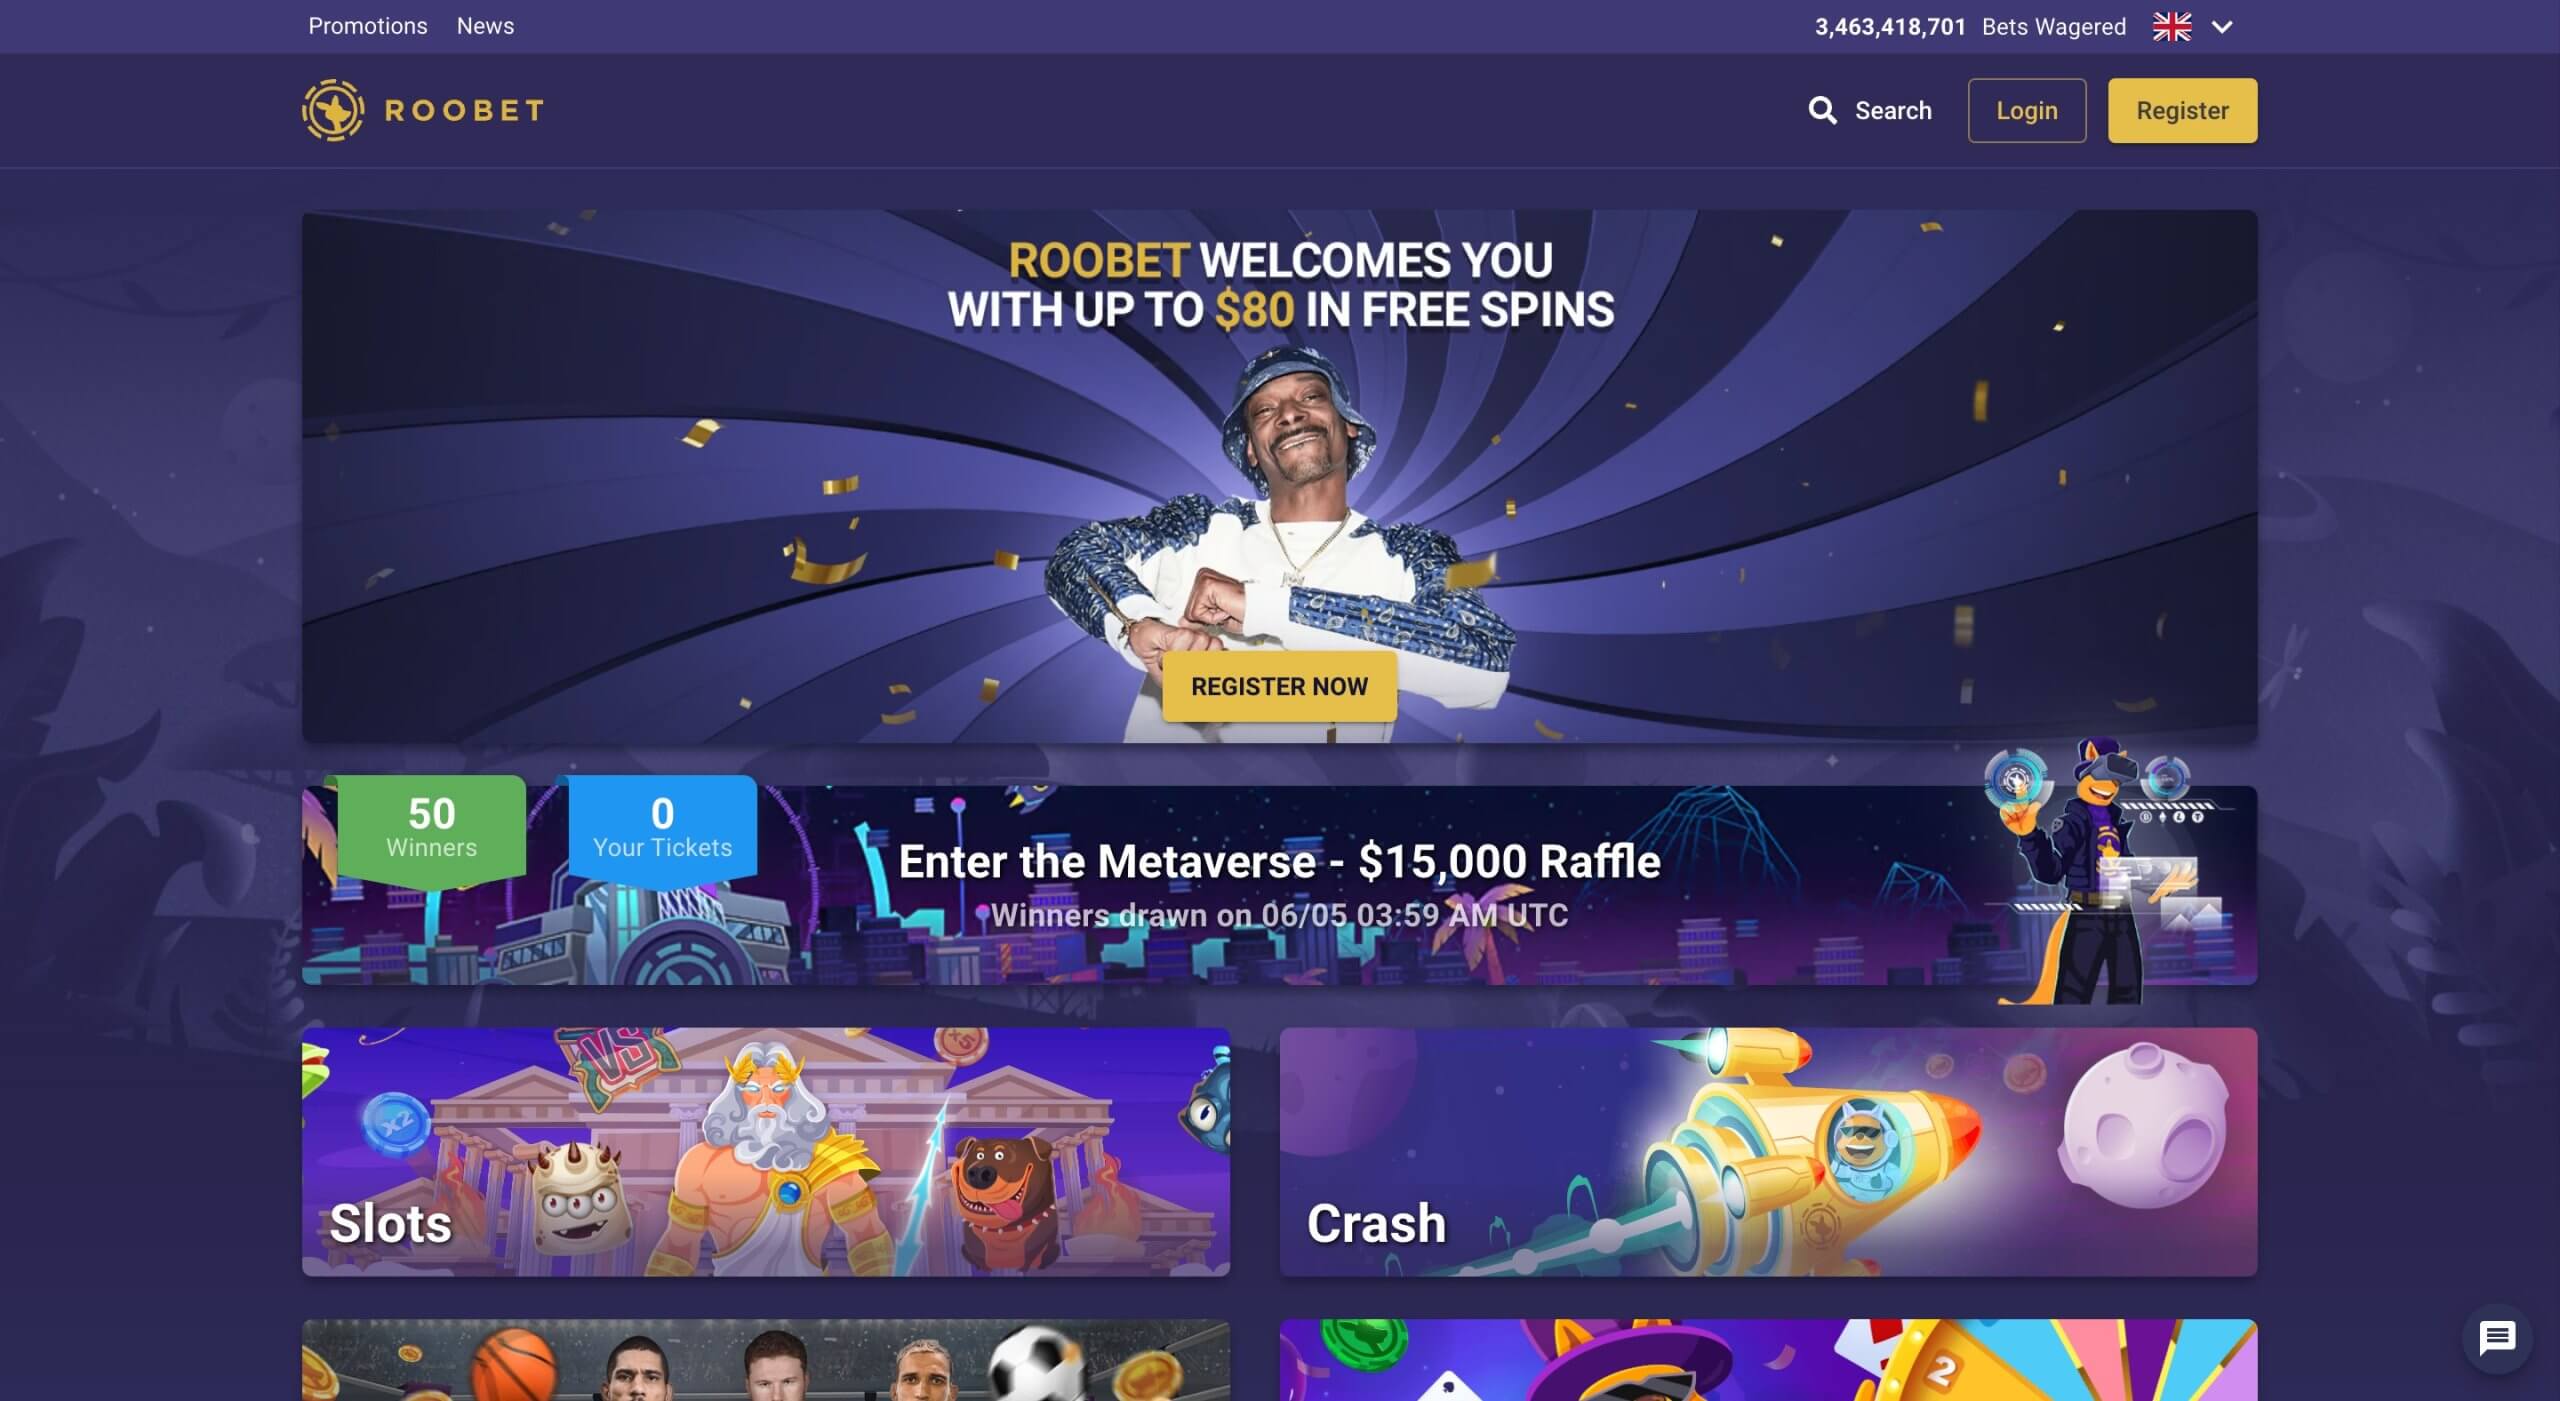Open the Crash game category tile
The image size is (2560, 1401).
pos(1768,1152)
